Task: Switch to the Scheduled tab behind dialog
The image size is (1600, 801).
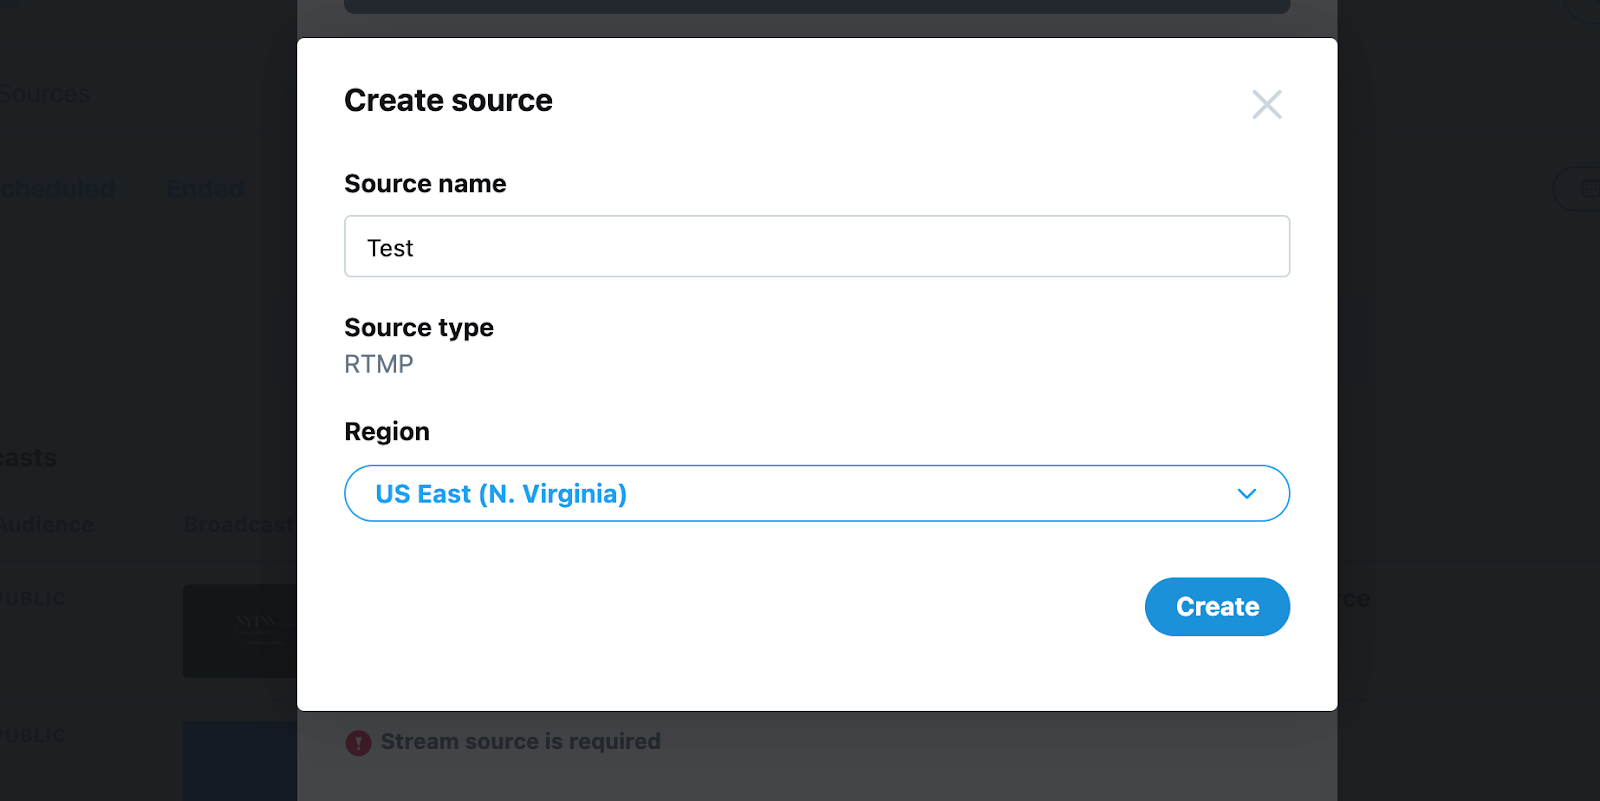Action: tap(57, 188)
